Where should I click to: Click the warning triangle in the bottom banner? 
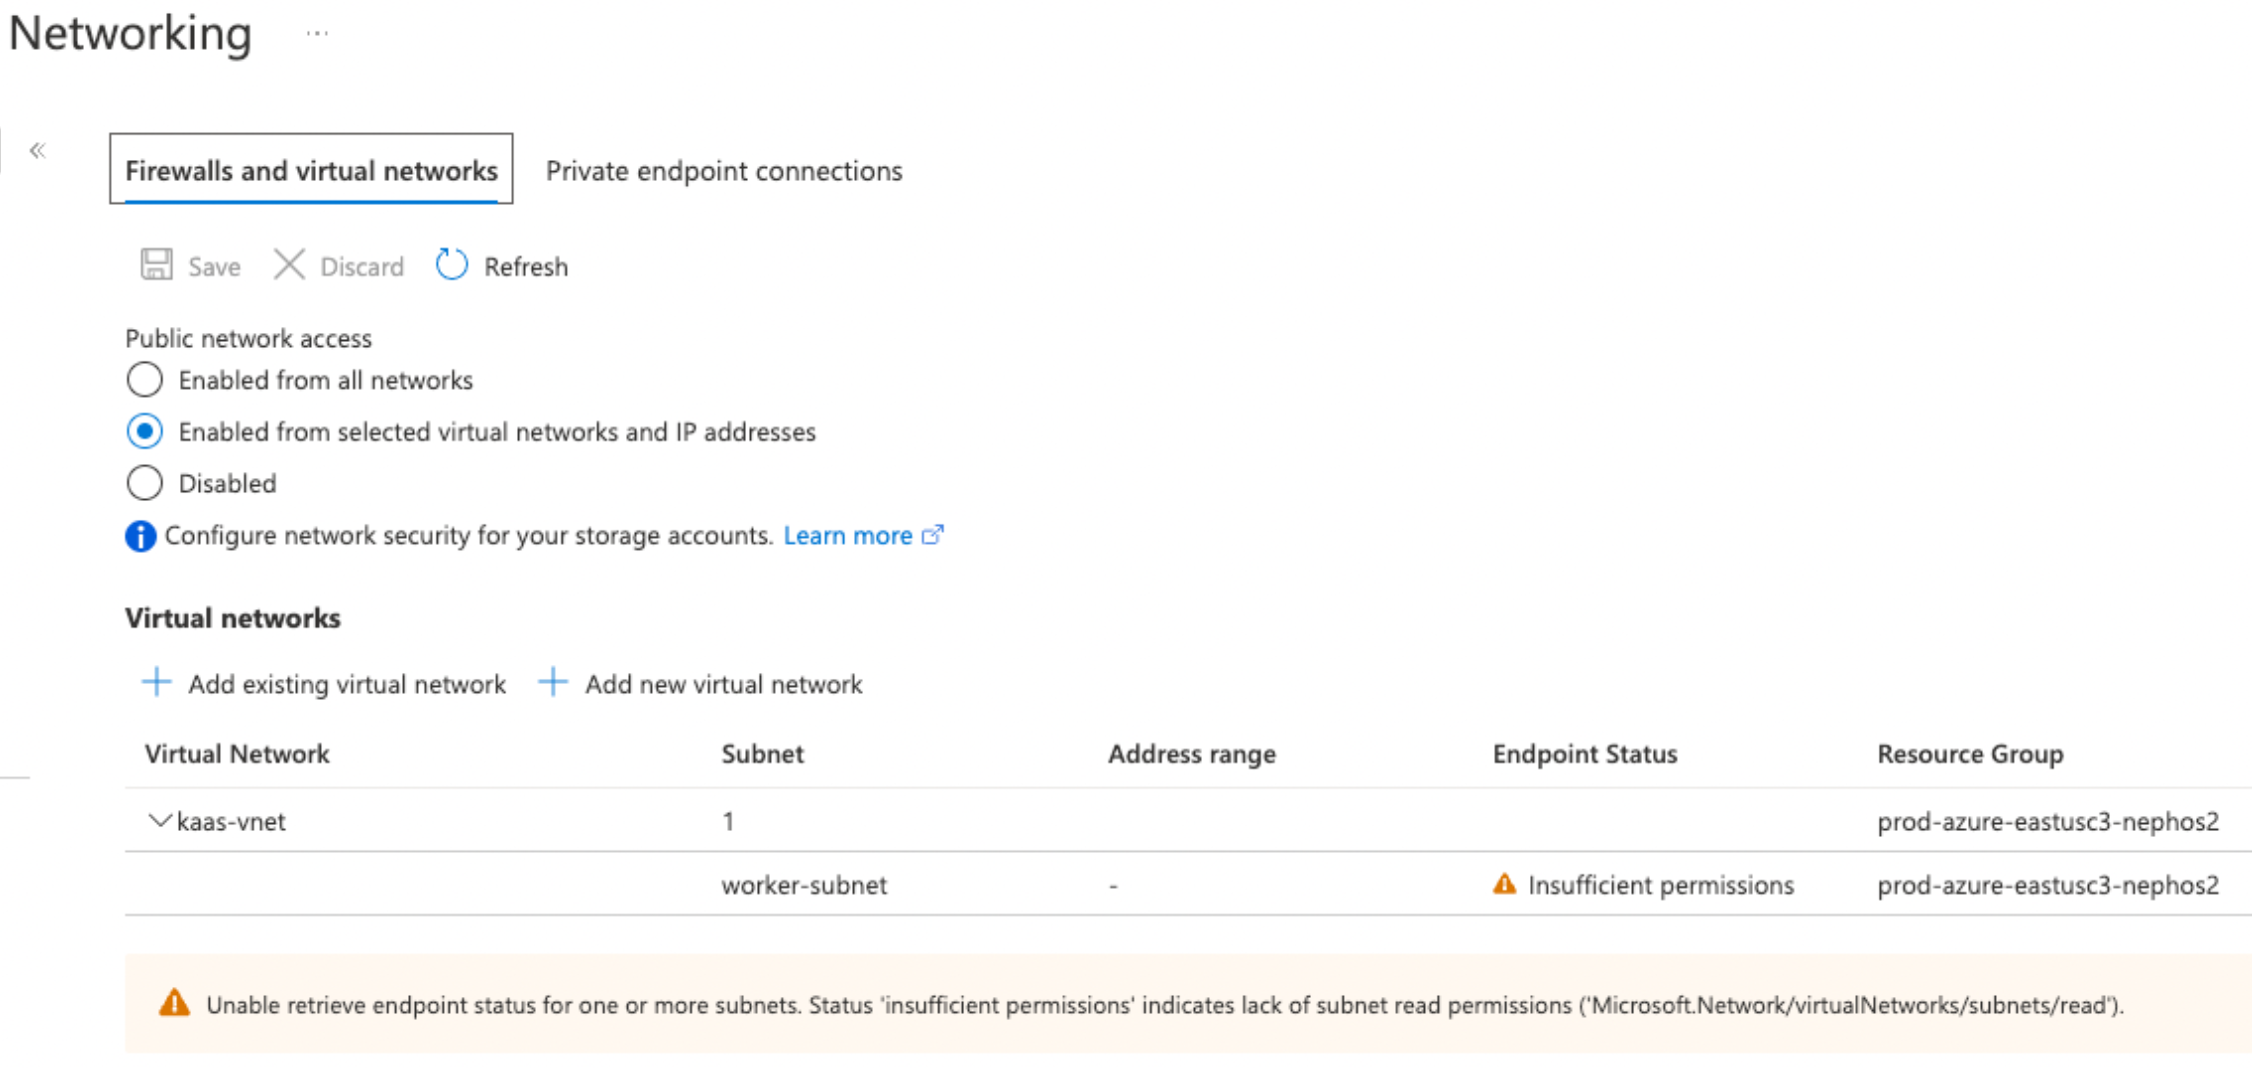click(x=175, y=1004)
